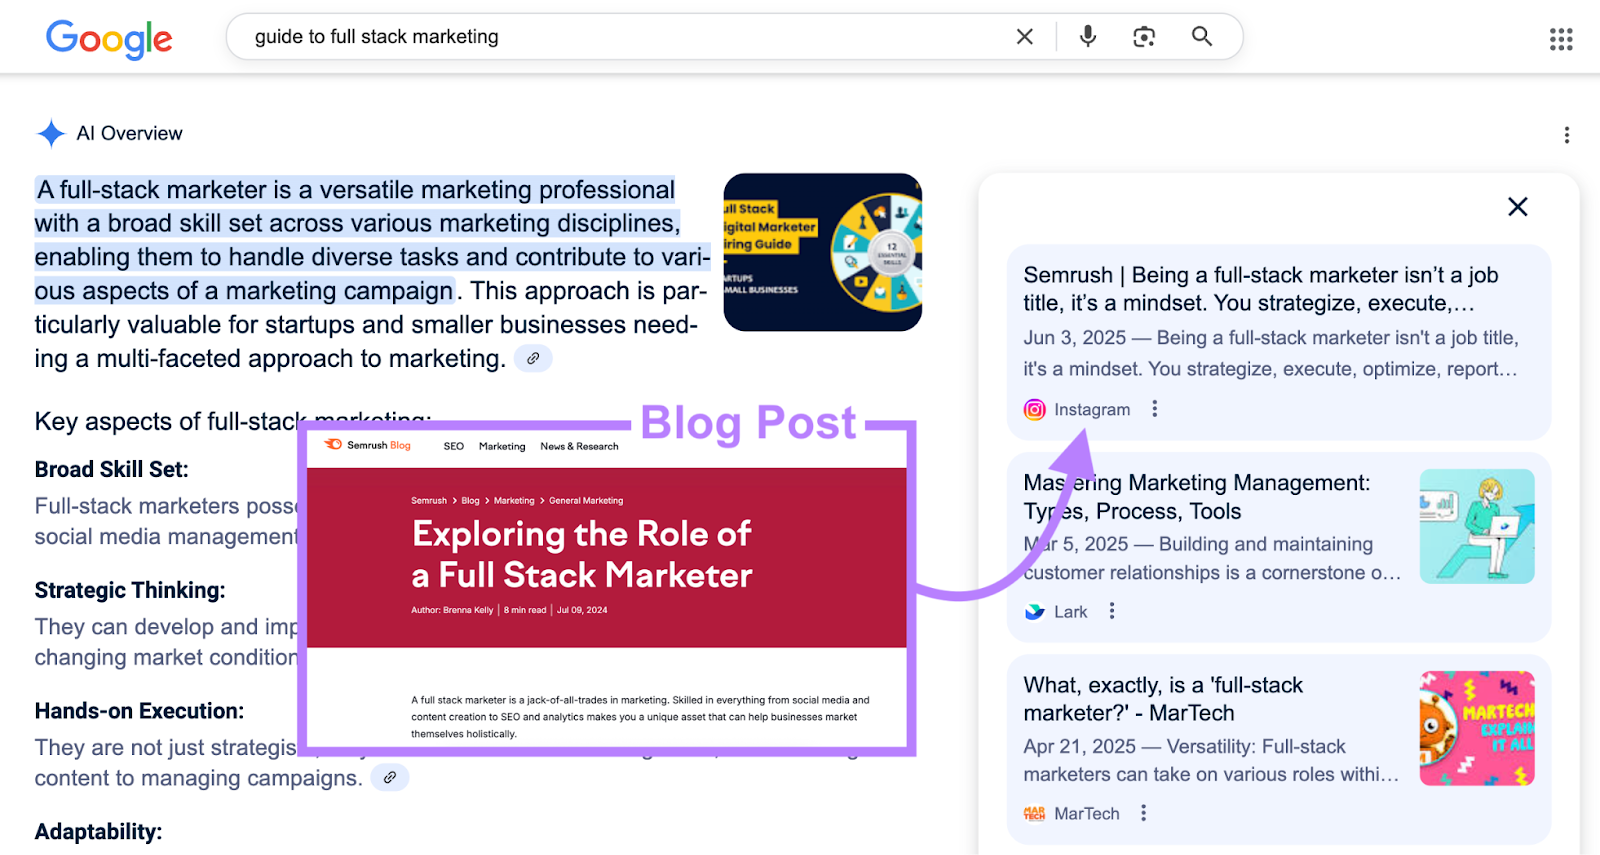Viewport: 1600px width, 855px height.
Task: Click into the search input field
Action: pos(620,37)
